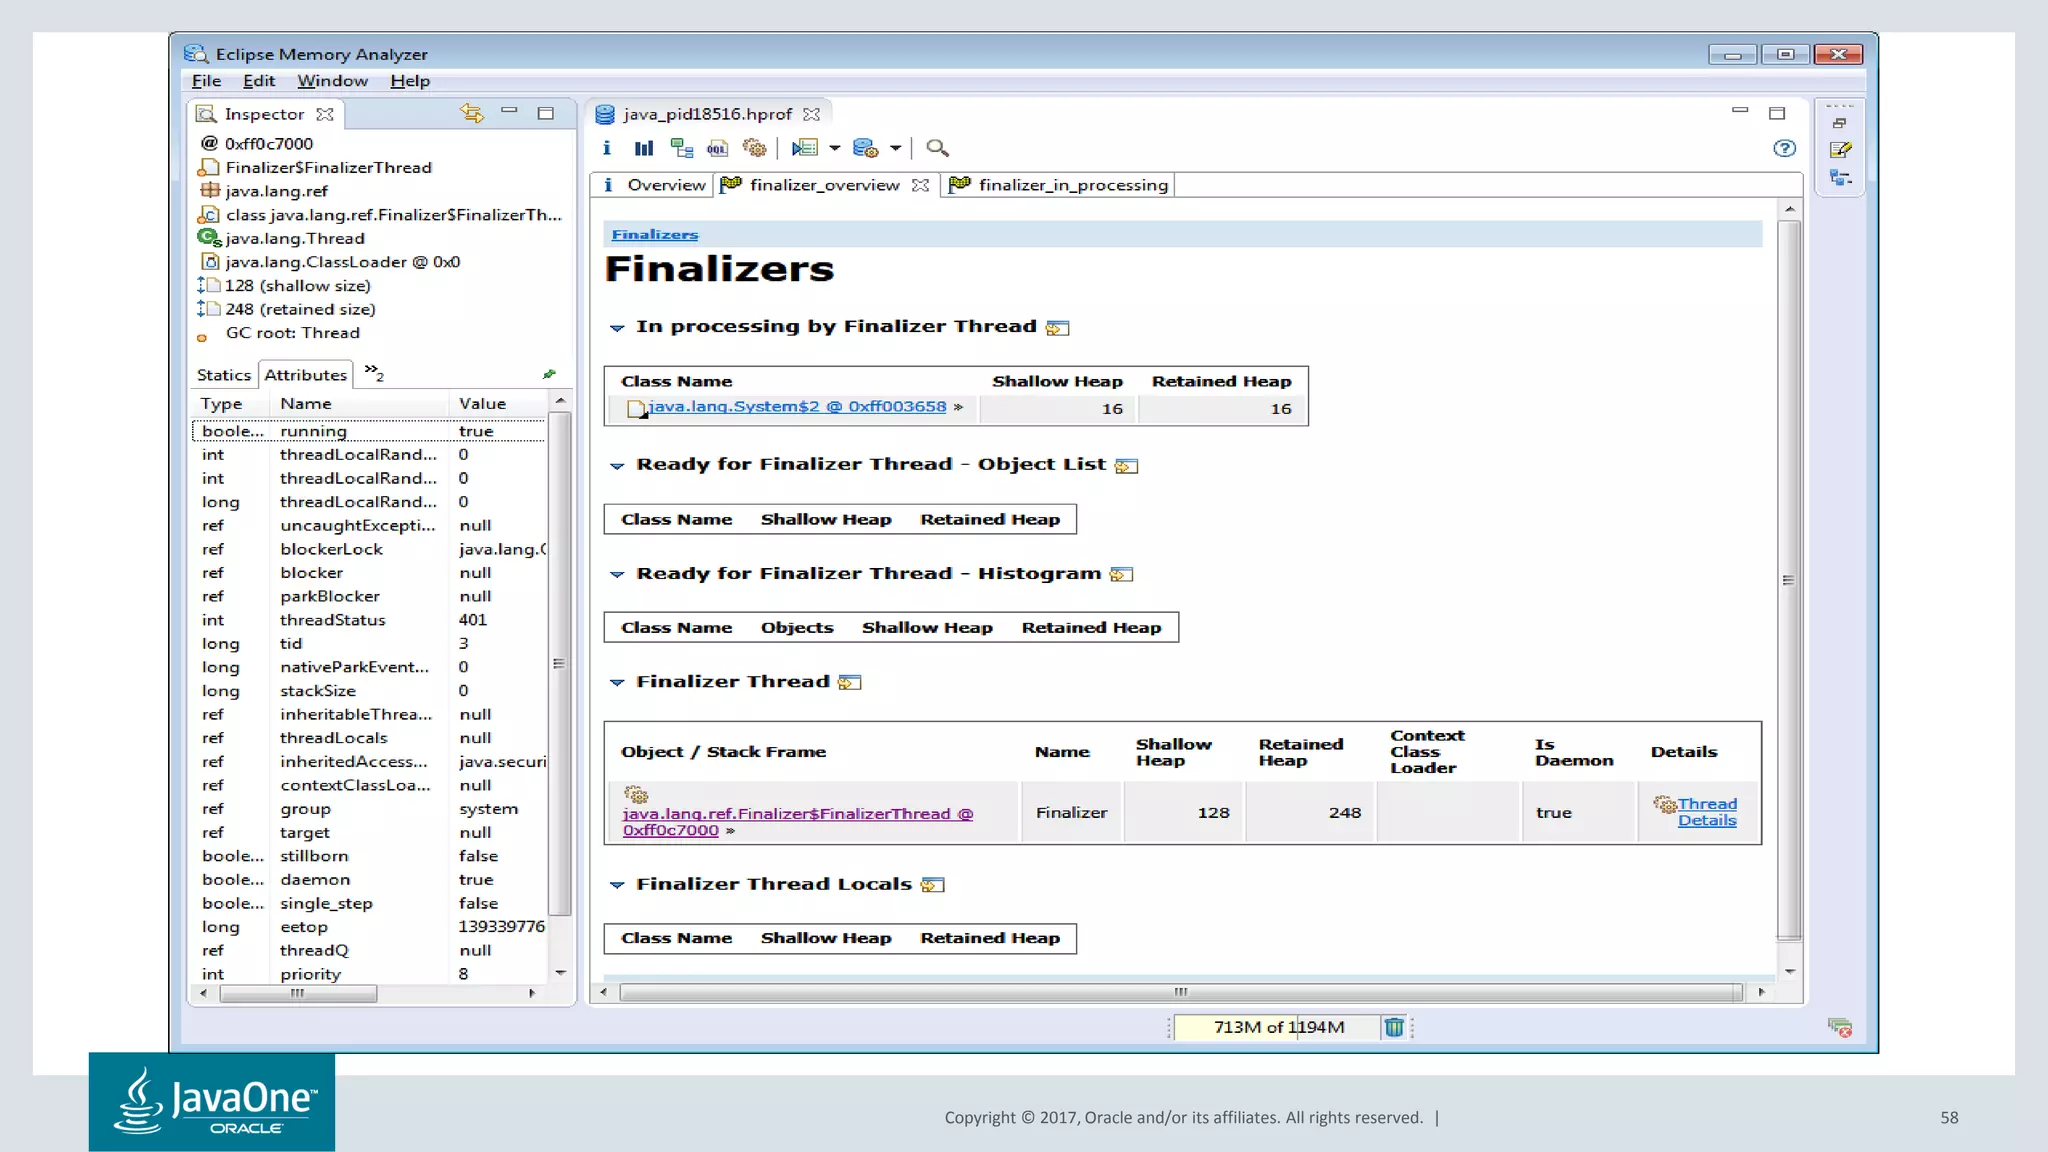The image size is (2048, 1152).
Task: Collapse the Finalizer Thread Locals section
Action: coord(617,885)
